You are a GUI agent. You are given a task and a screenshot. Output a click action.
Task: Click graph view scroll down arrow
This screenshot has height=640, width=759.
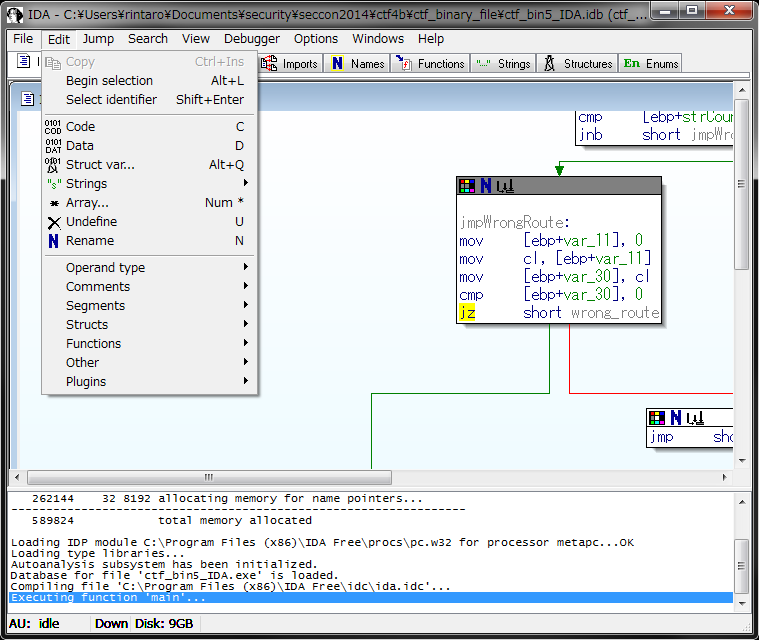tap(742, 461)
